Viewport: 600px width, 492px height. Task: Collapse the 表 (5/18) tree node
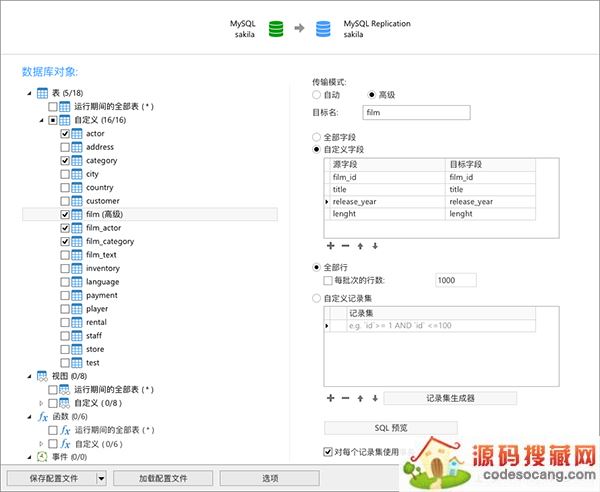28,93
